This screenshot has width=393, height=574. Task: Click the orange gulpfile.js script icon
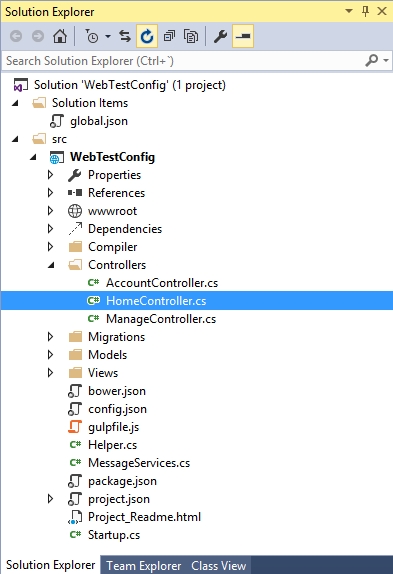click(x=75, y=427)
